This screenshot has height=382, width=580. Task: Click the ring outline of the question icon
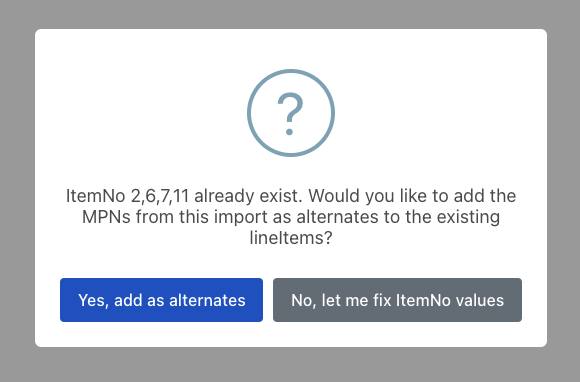point(249,113)
